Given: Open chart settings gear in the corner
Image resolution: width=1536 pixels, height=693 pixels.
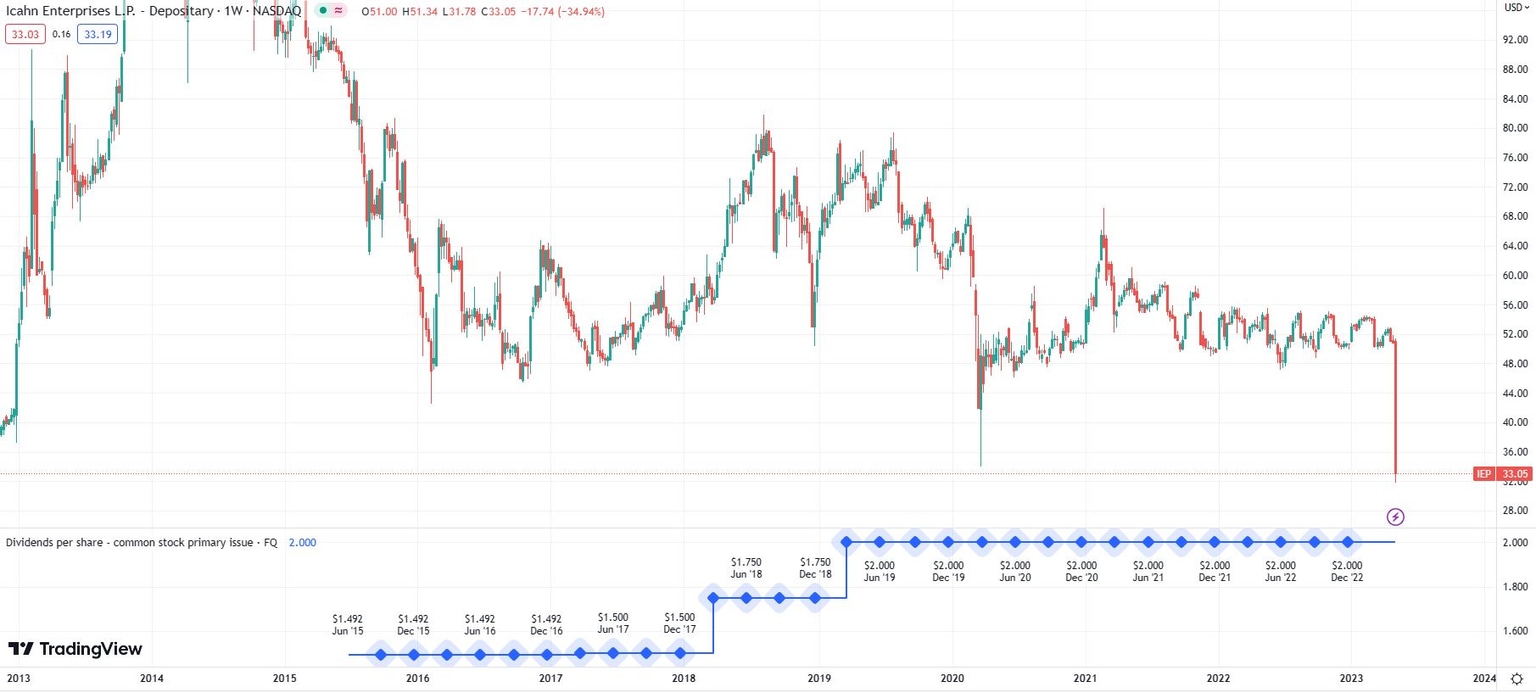Looking at the screenshot, I should click(x=1515, y=679).
